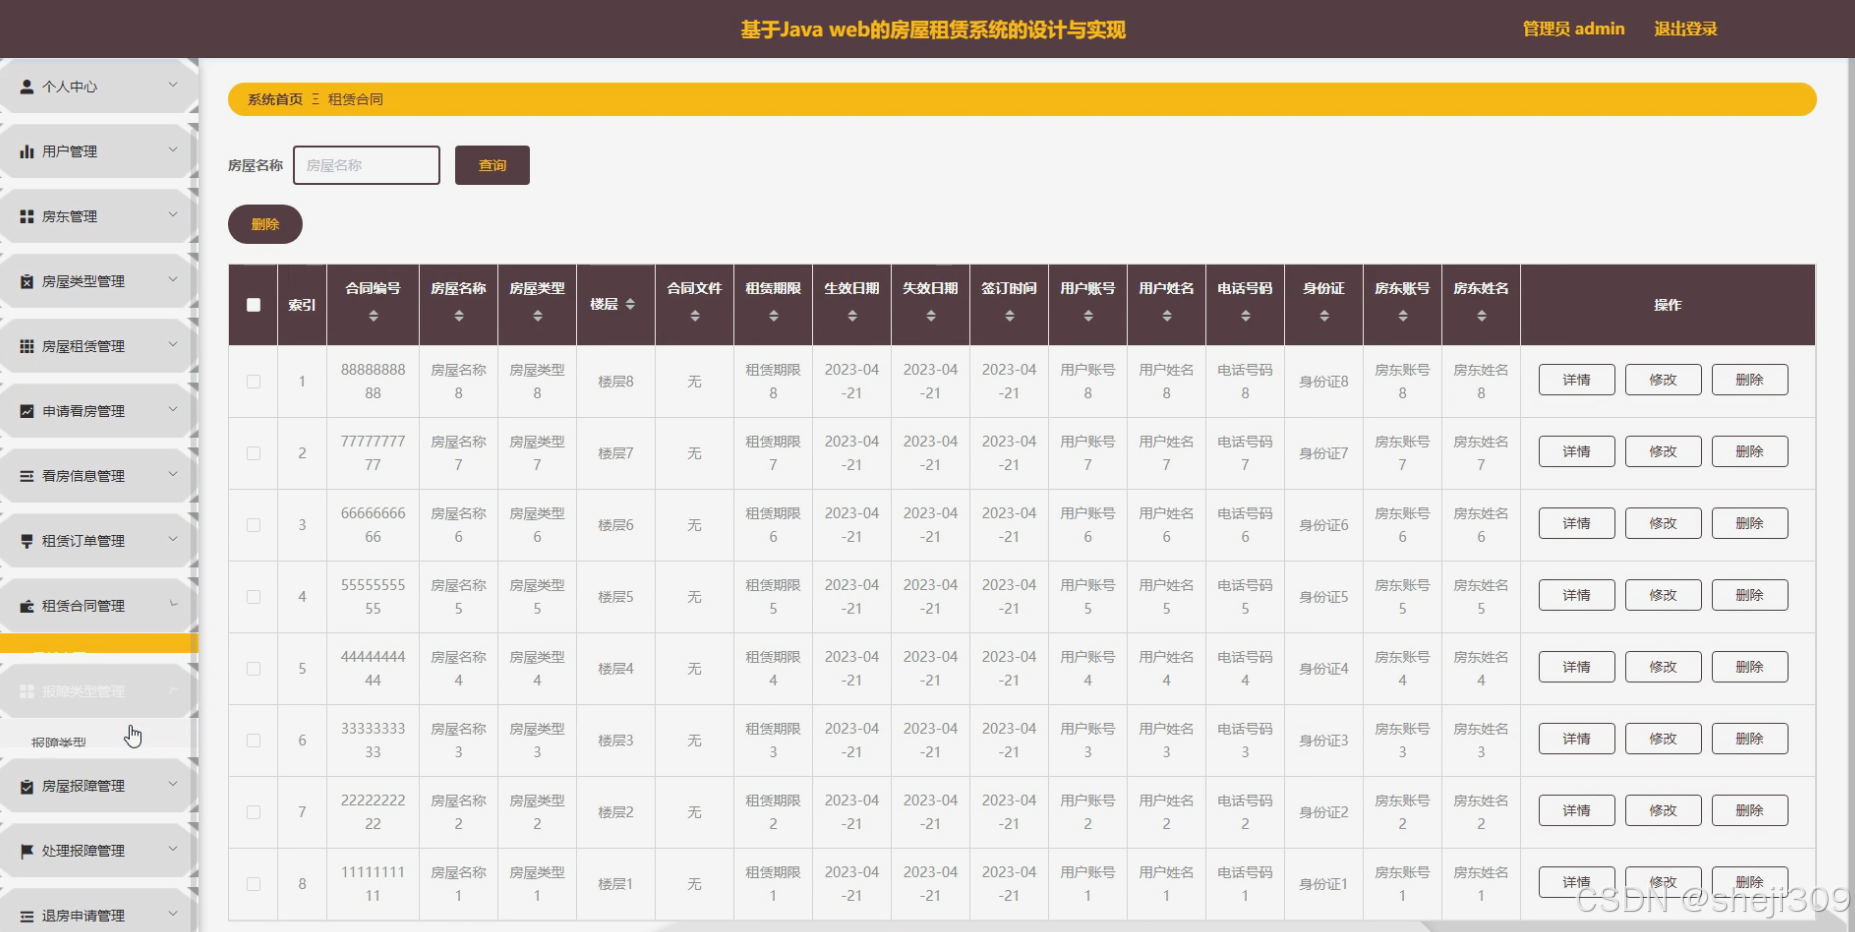The width and height of the screenshot is (1855, 932).
Task: Collapse the 报障类型管理 menu chevron
Action: click(x=172, y=690)
